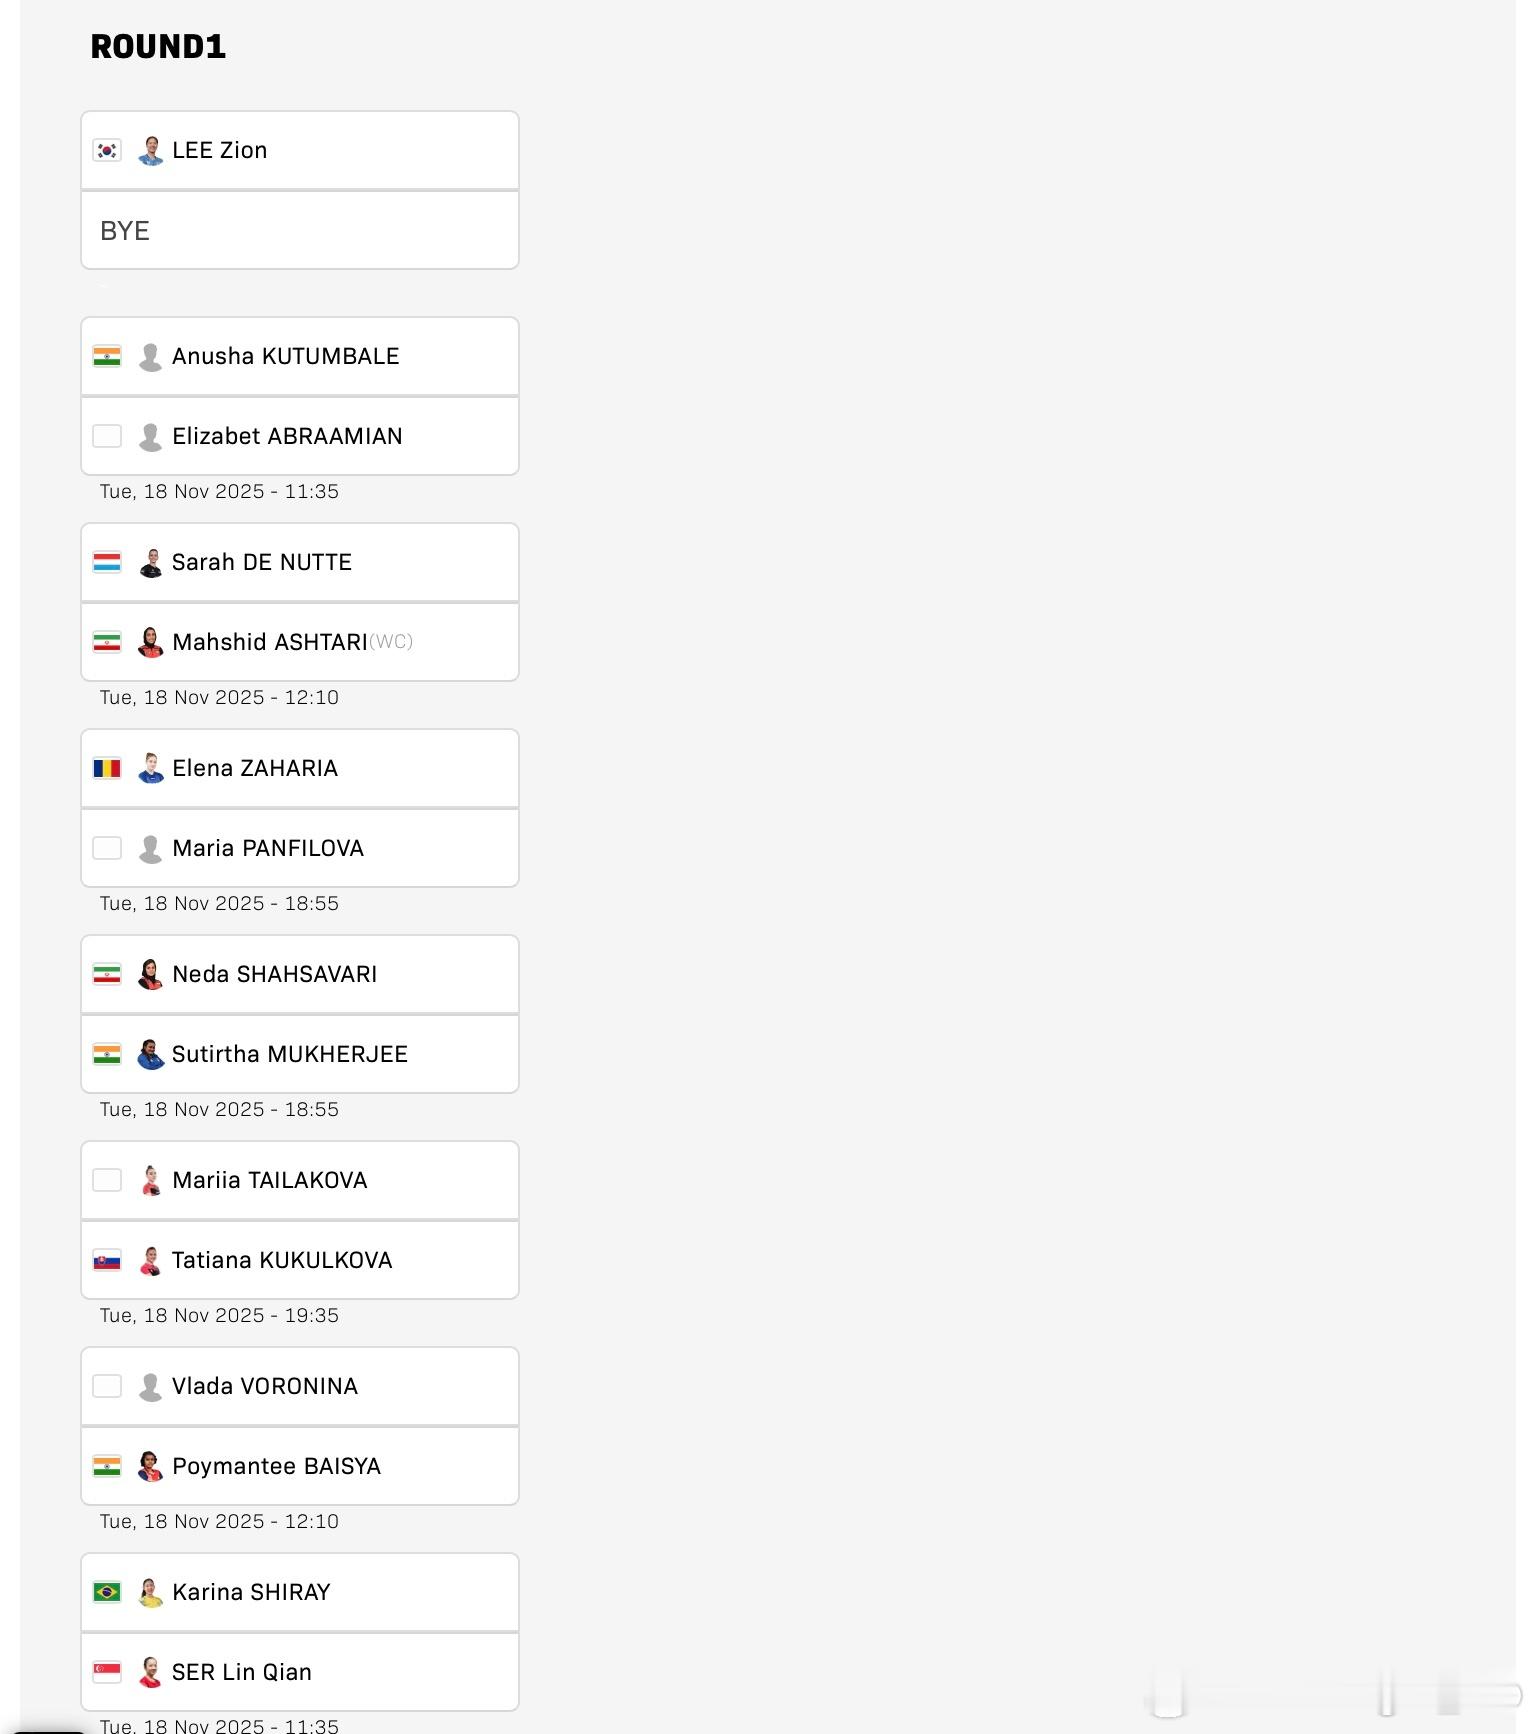Click the Iran flag beside Neda SHAHSAVARI

(x=107, y=975)
